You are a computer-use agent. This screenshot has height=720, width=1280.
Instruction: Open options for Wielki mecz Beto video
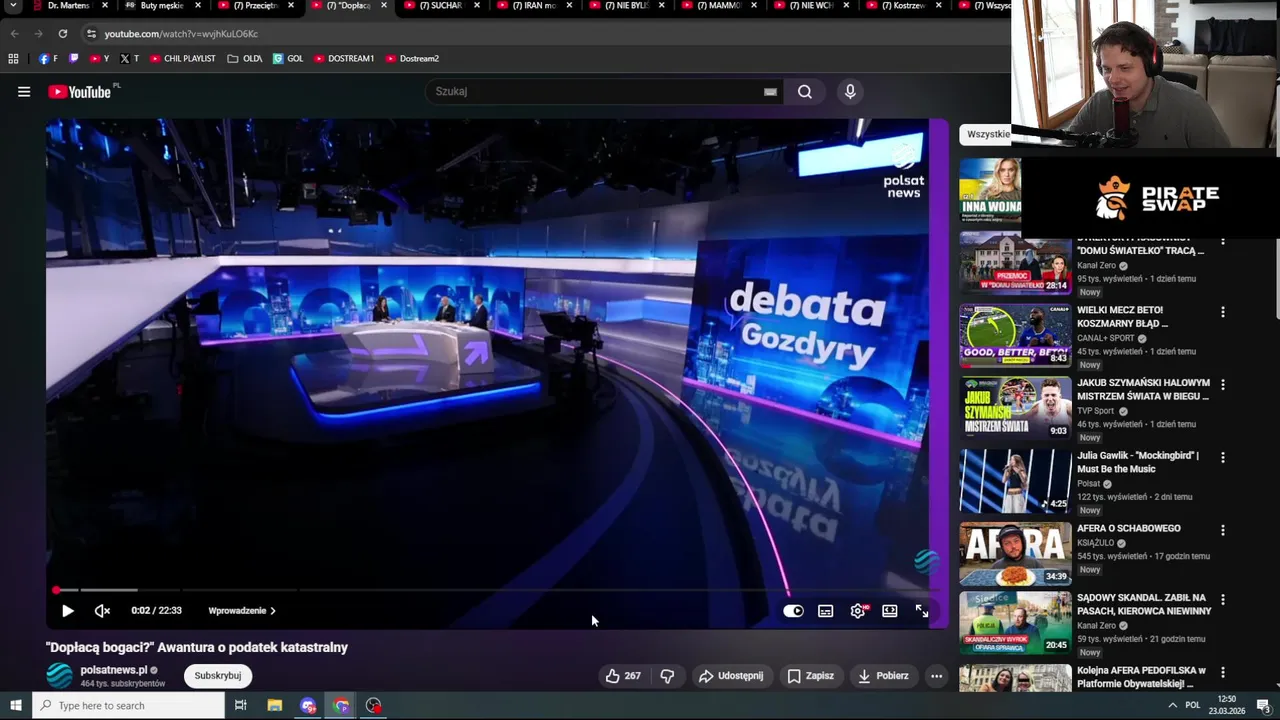click(1222, 312)
